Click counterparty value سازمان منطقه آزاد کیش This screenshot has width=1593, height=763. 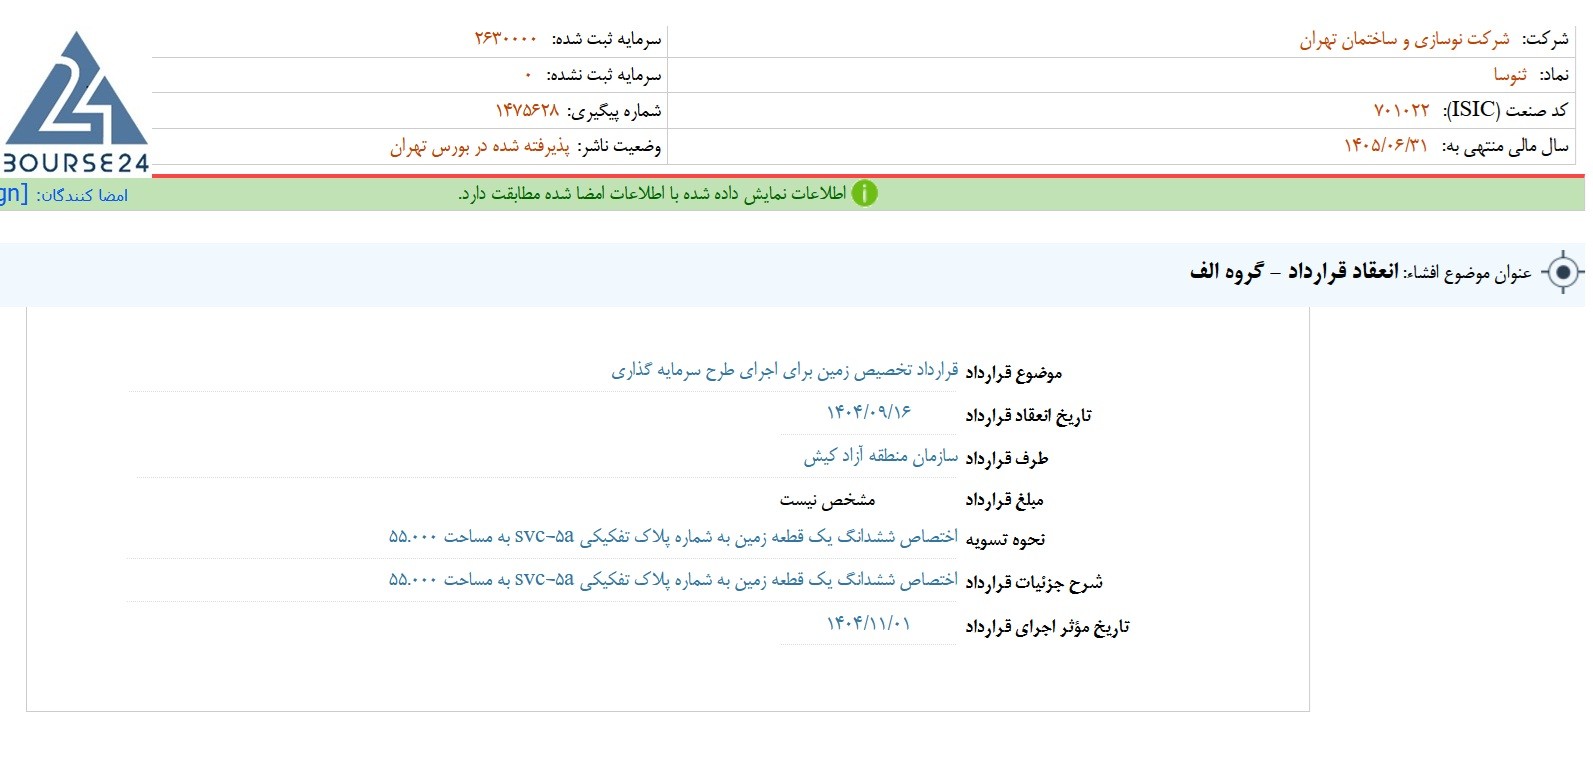click(x=881, y=456)
